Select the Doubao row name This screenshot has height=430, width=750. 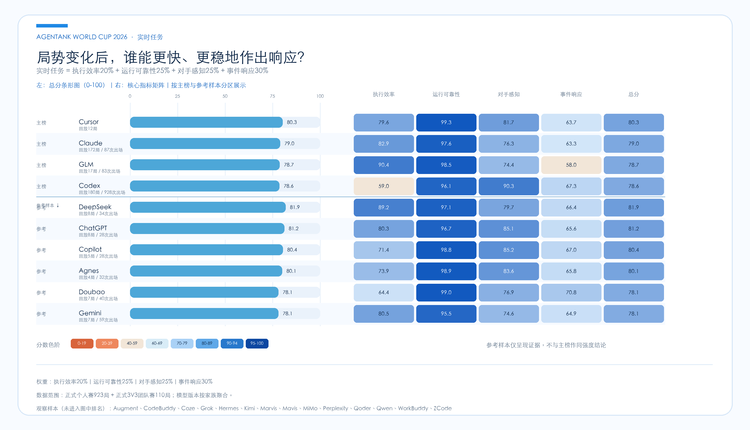click(91, 291)
